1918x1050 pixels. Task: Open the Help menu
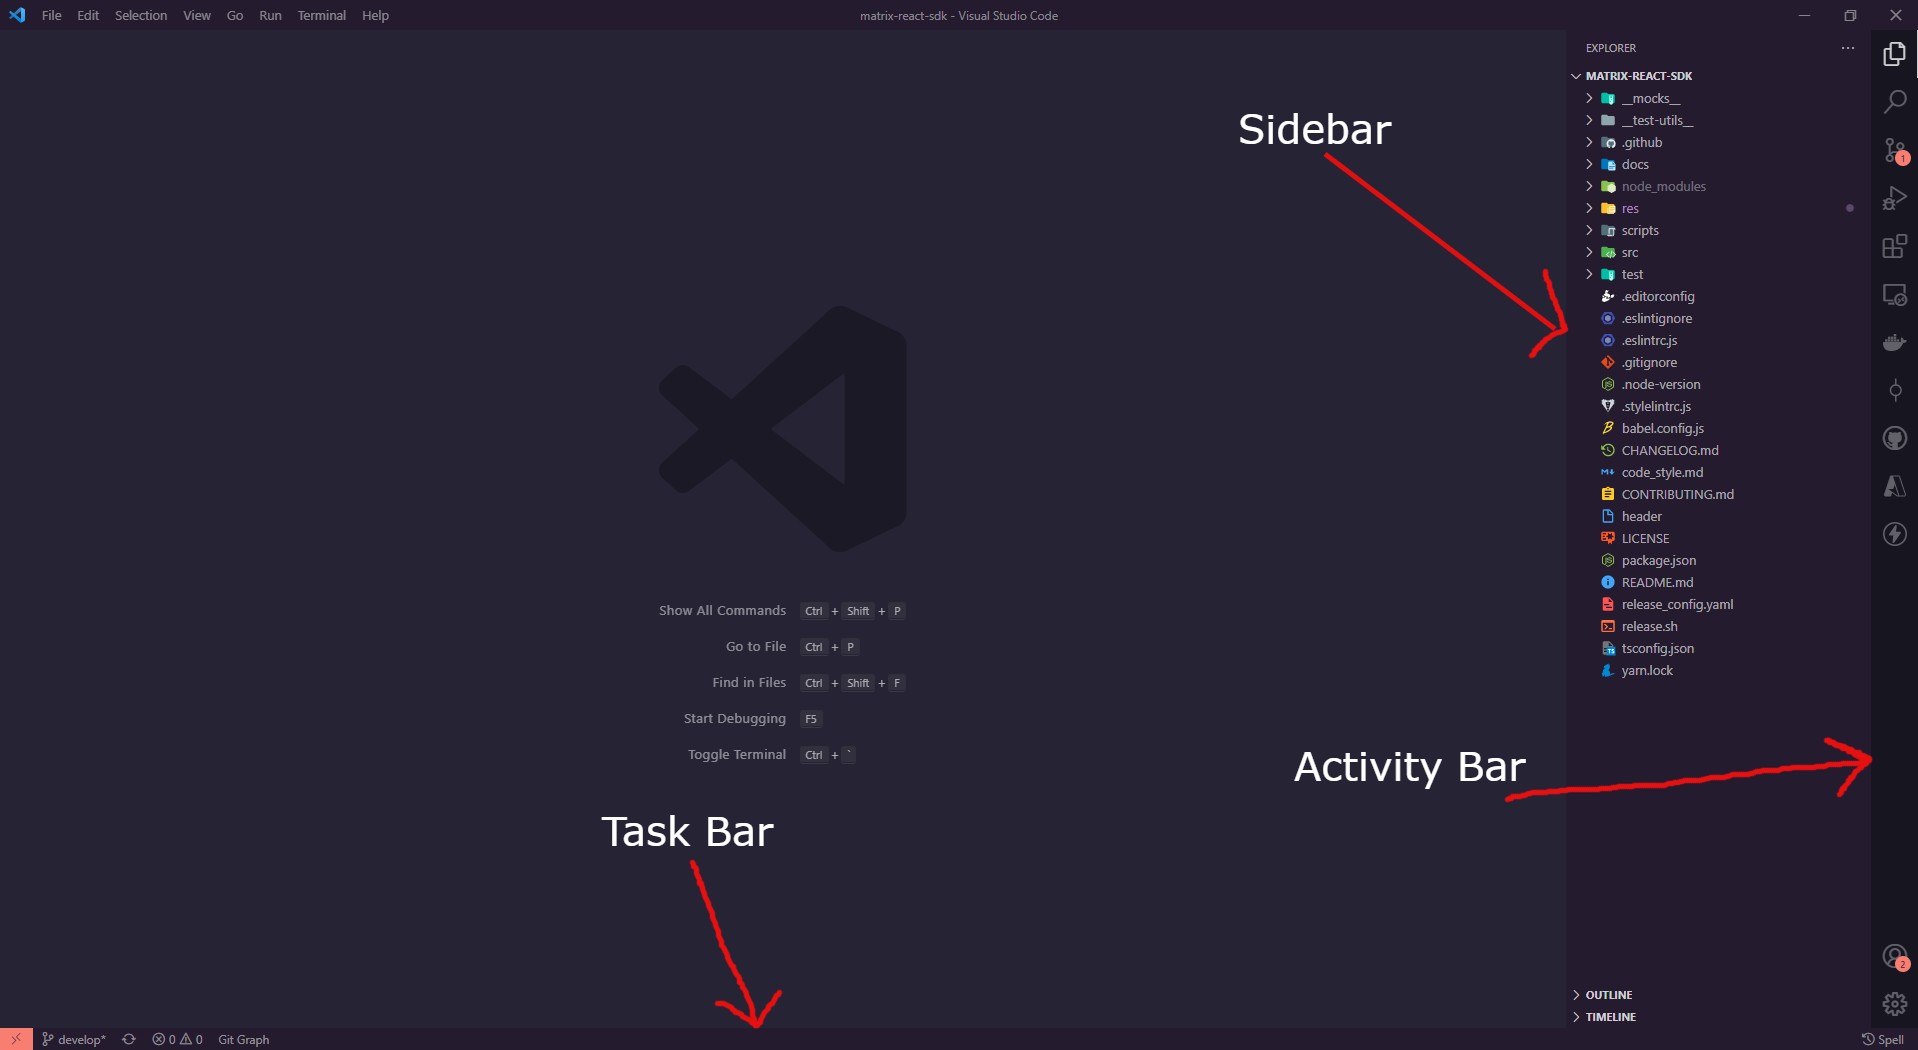pyautogui.click(x=376, y=15)
